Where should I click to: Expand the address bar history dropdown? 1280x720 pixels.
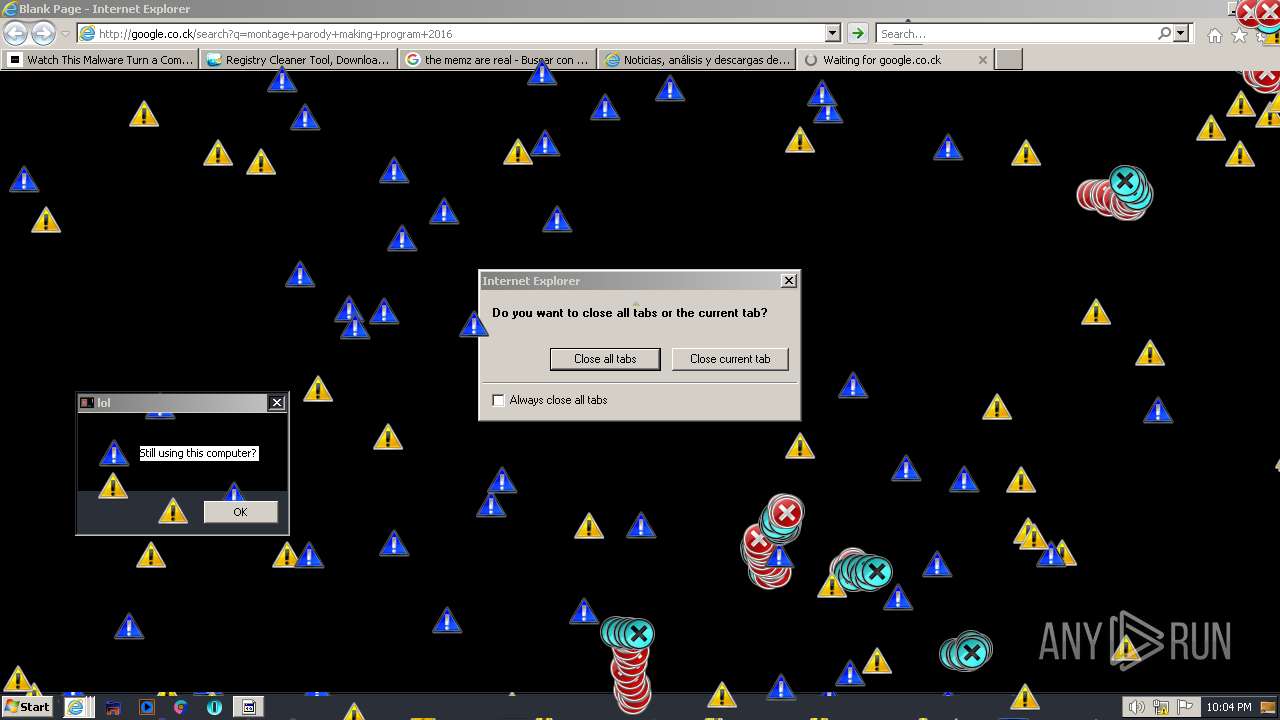832,33
